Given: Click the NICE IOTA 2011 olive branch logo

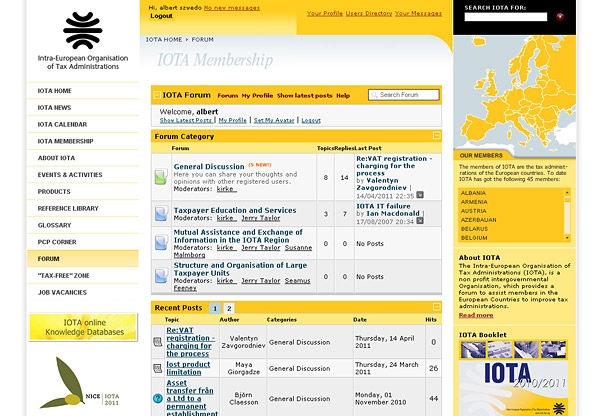Looking at the screenshot, I should coord(80,383).
